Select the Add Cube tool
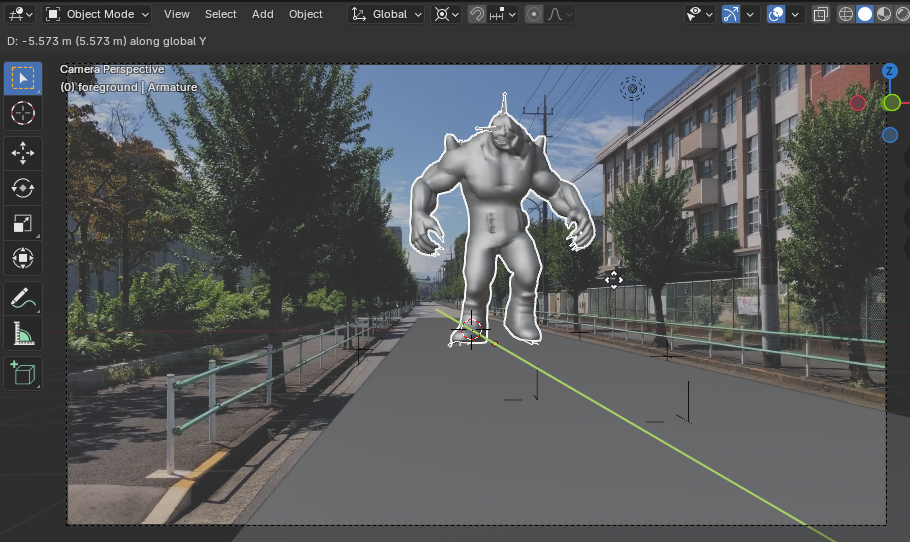 coord(22,373)
